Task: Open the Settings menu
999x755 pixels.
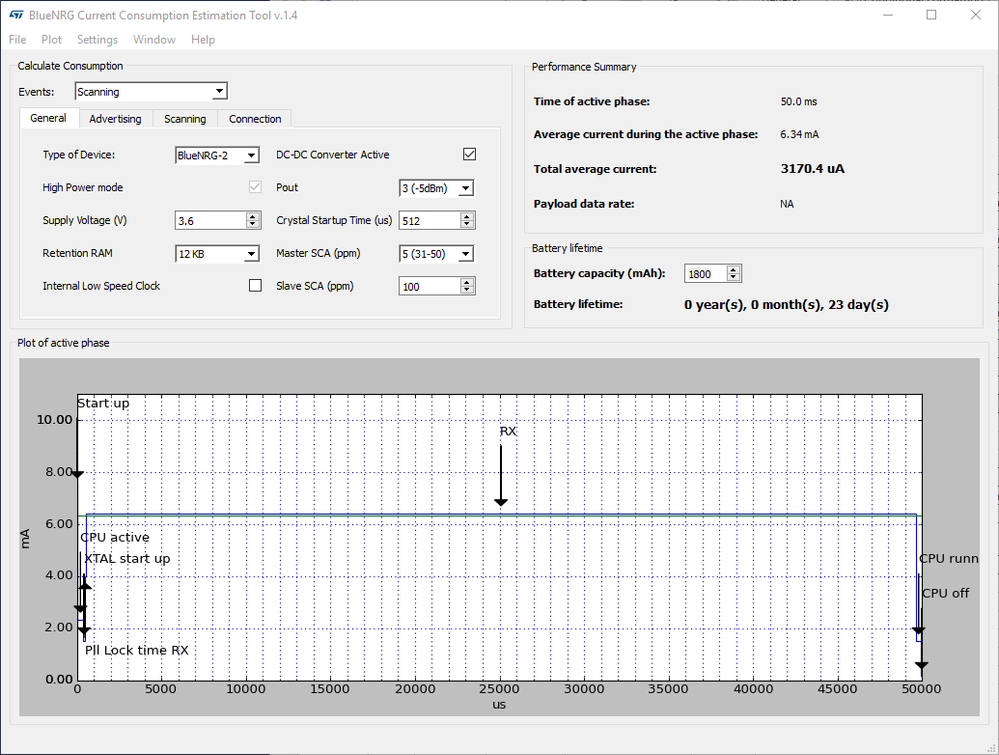Action: pos(97,40)
